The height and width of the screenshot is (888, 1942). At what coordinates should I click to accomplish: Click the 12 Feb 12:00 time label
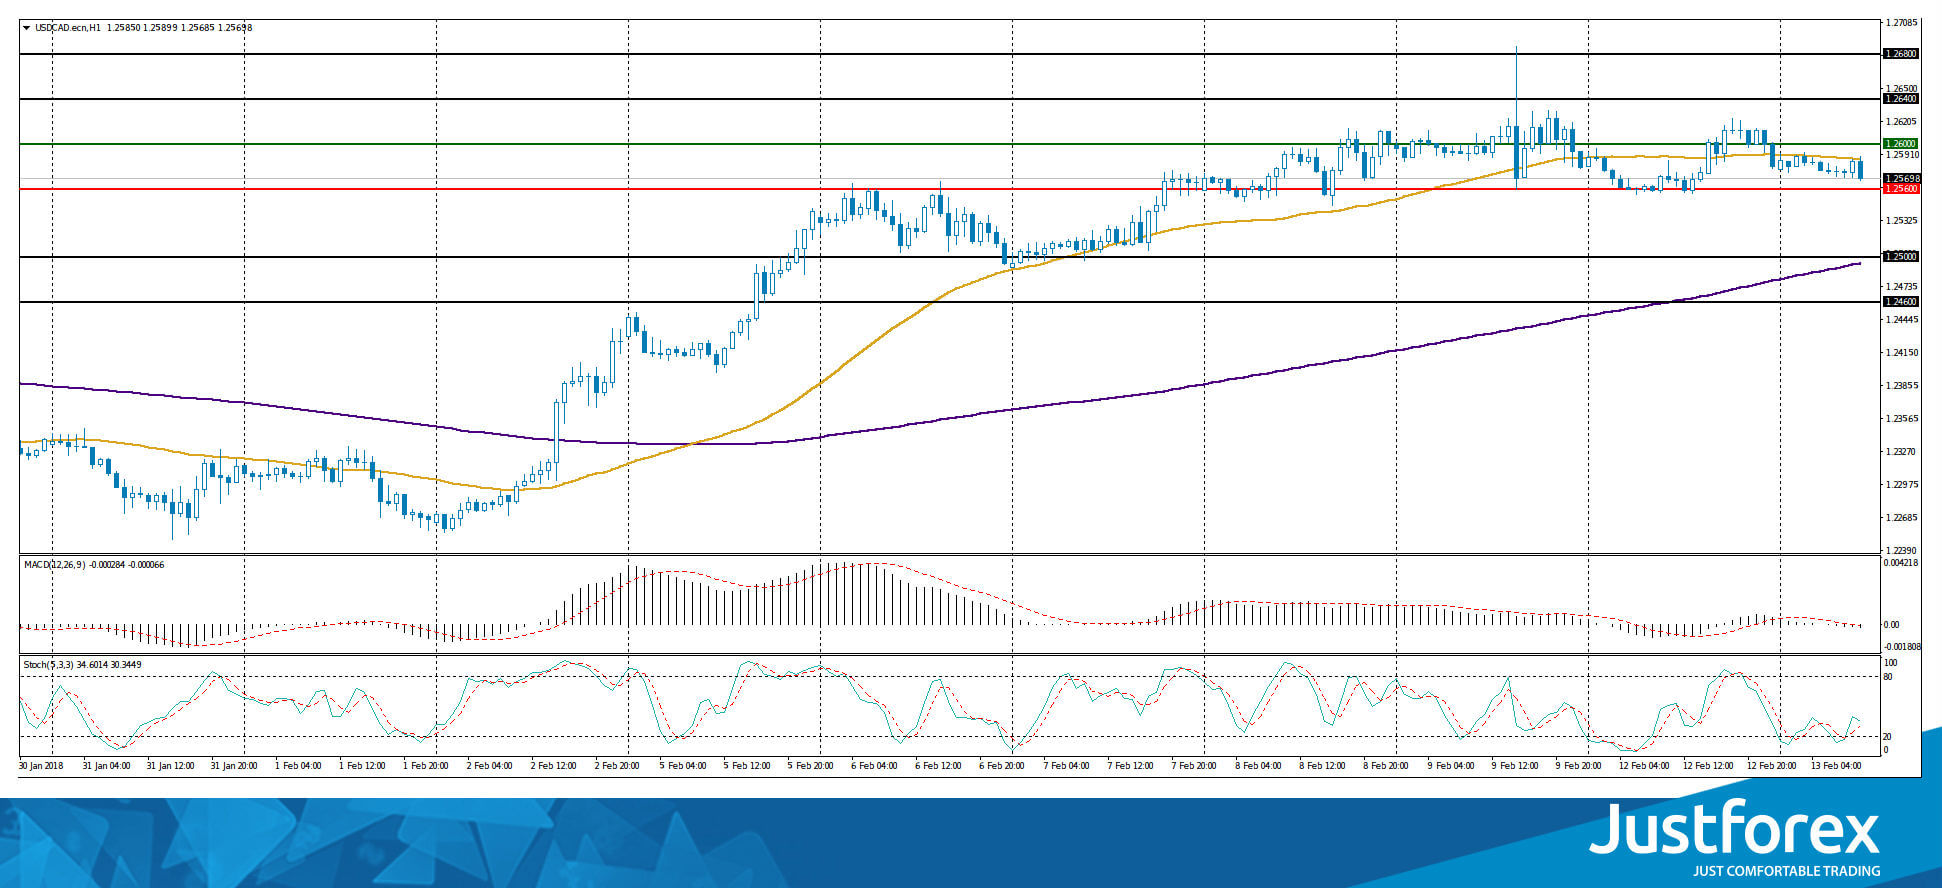[1708, 766]
